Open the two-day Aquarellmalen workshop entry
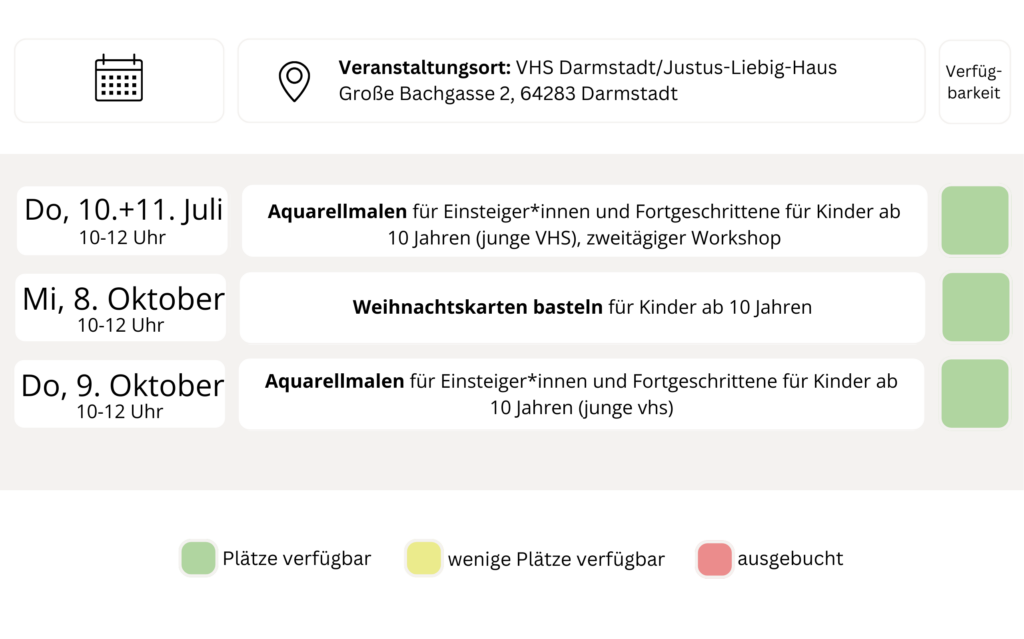 pyautogui.click(x=584, y=221)
